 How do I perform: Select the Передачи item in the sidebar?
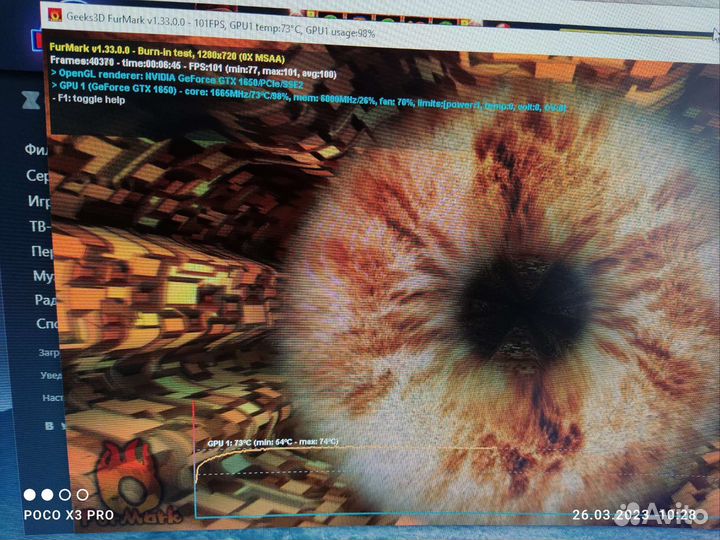point(40,251)
